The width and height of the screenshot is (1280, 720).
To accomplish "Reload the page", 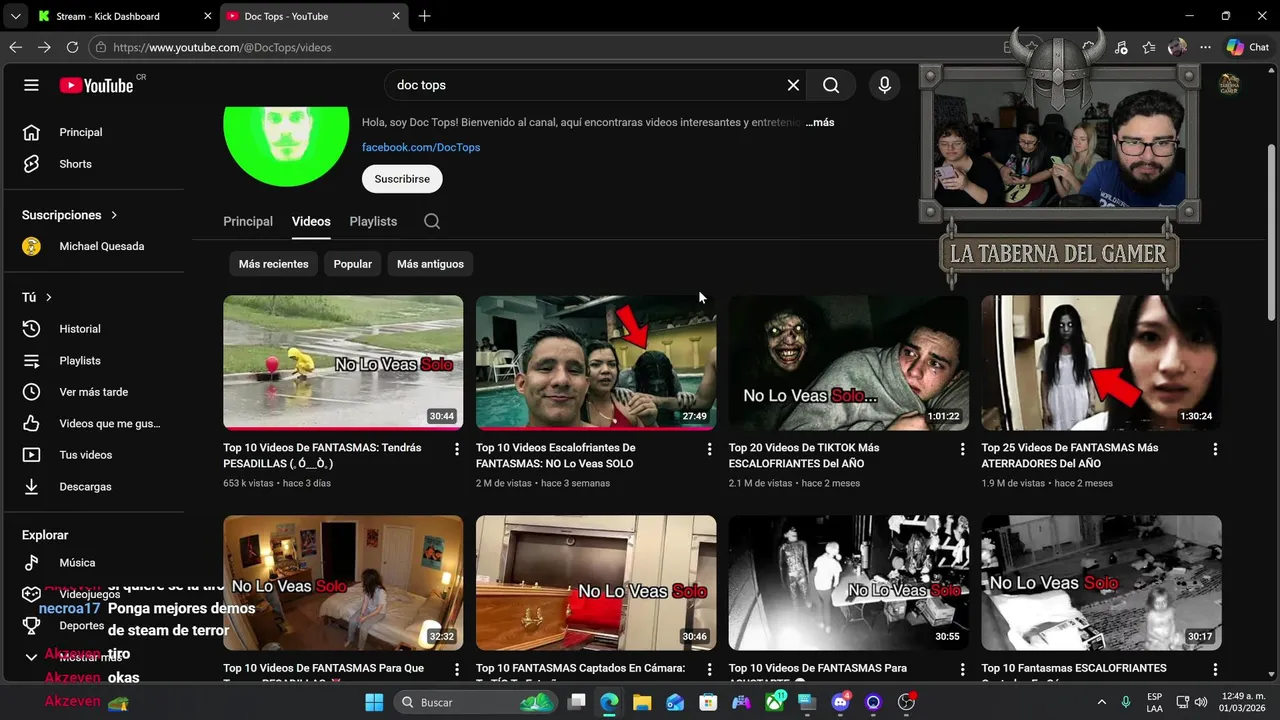I will (72, 47).
